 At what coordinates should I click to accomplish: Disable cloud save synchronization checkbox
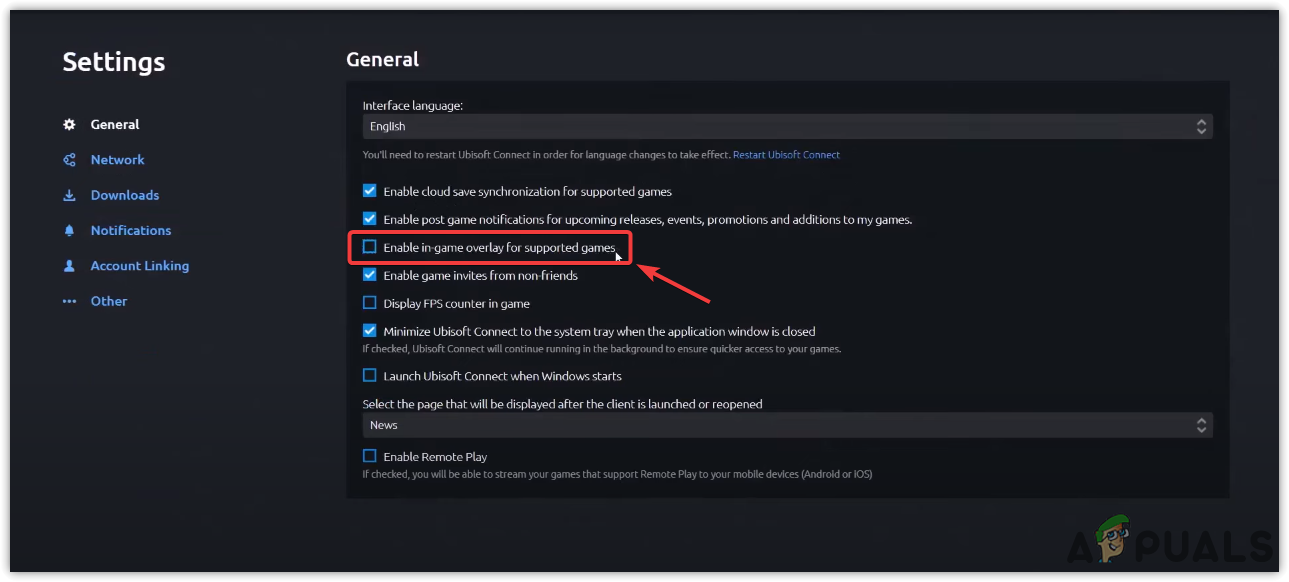coord(370,191)
